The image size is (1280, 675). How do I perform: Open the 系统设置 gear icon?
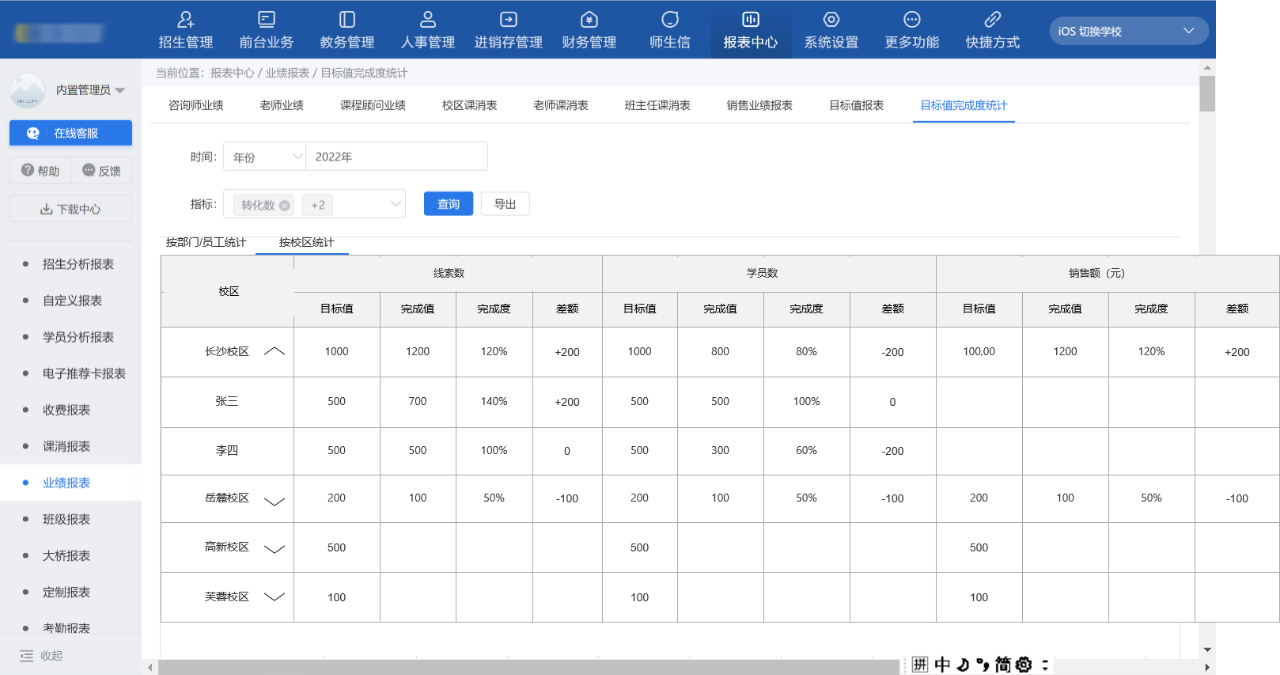pyautogui.click(x=831, y=19)
